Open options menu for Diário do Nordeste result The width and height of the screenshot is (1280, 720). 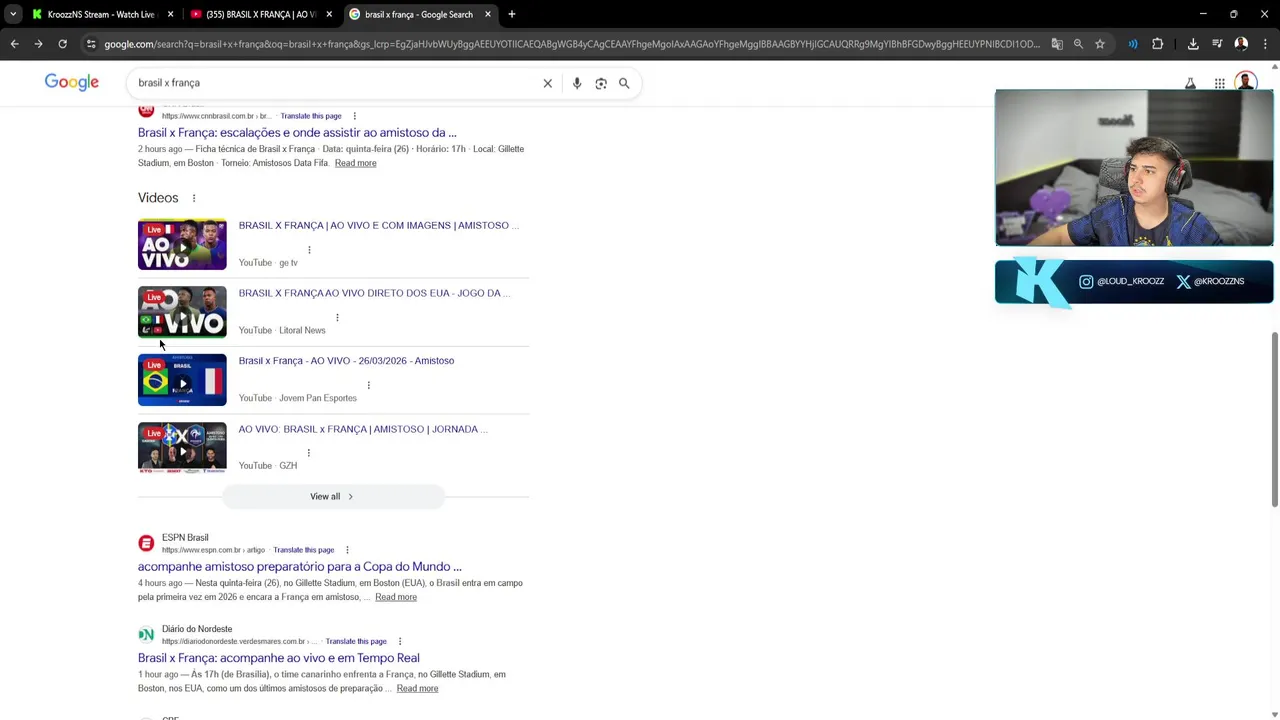pyautogui.click(x=399, y=641)
